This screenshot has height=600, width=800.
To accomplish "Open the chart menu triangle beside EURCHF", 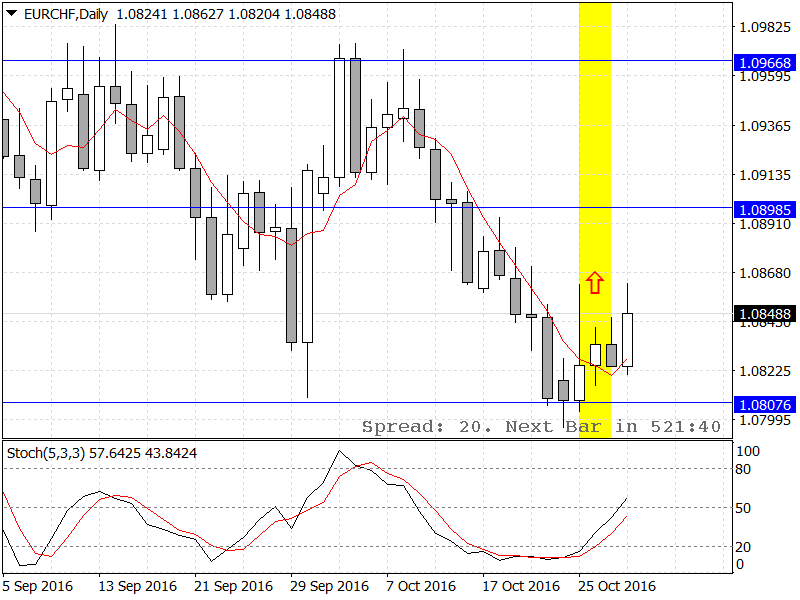I will click(12, 14).
